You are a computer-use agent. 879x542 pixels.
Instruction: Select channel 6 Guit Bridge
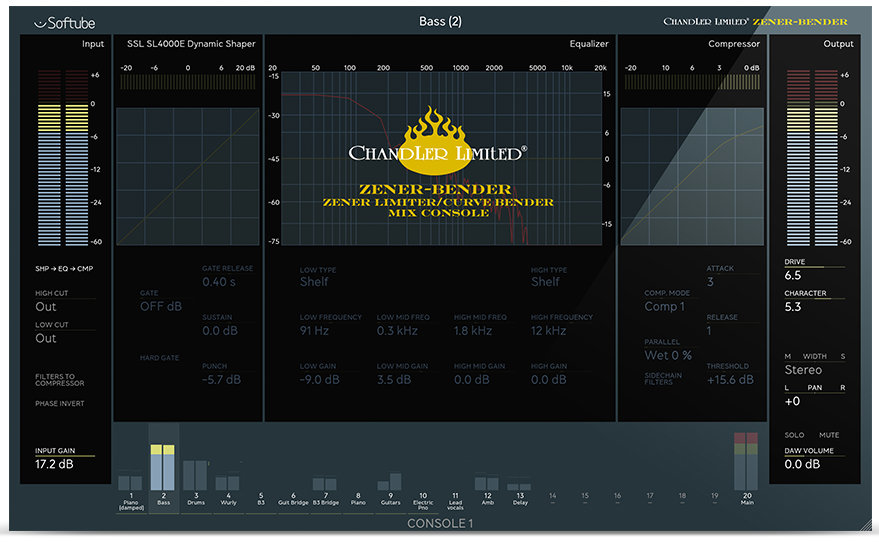(x=293, y=499)
